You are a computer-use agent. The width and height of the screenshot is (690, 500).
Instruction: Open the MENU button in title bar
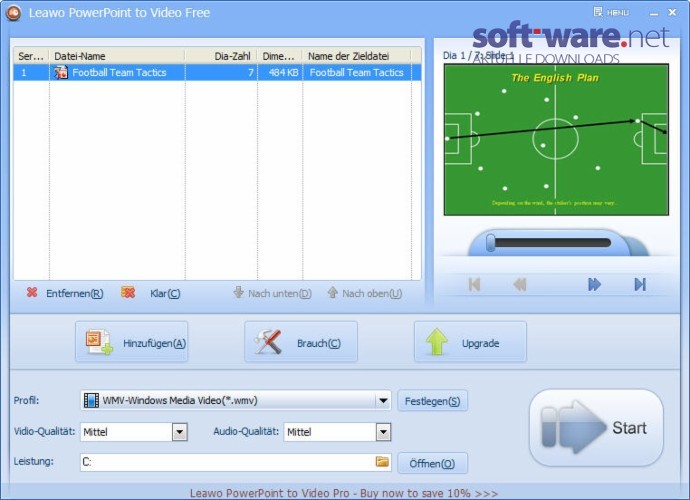coord(611,12)
